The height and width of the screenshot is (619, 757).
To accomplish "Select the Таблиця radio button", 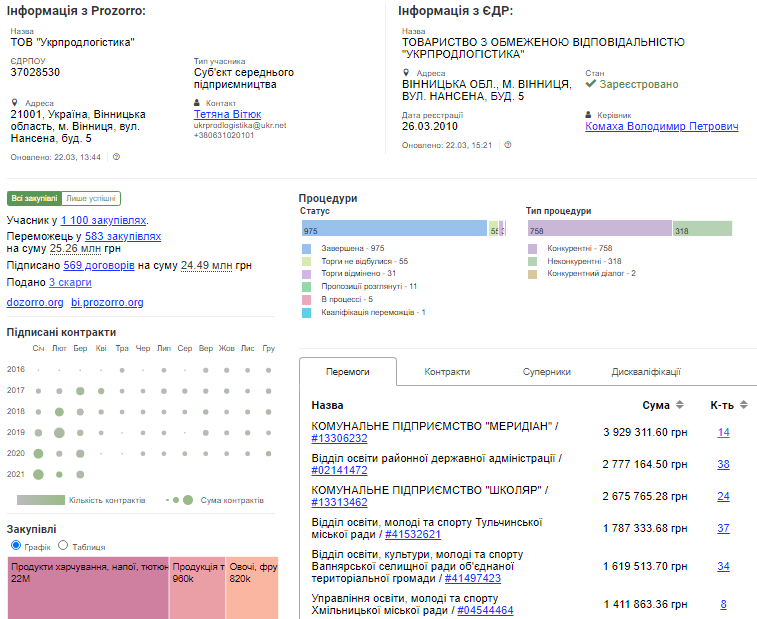I will coord(63,545).
